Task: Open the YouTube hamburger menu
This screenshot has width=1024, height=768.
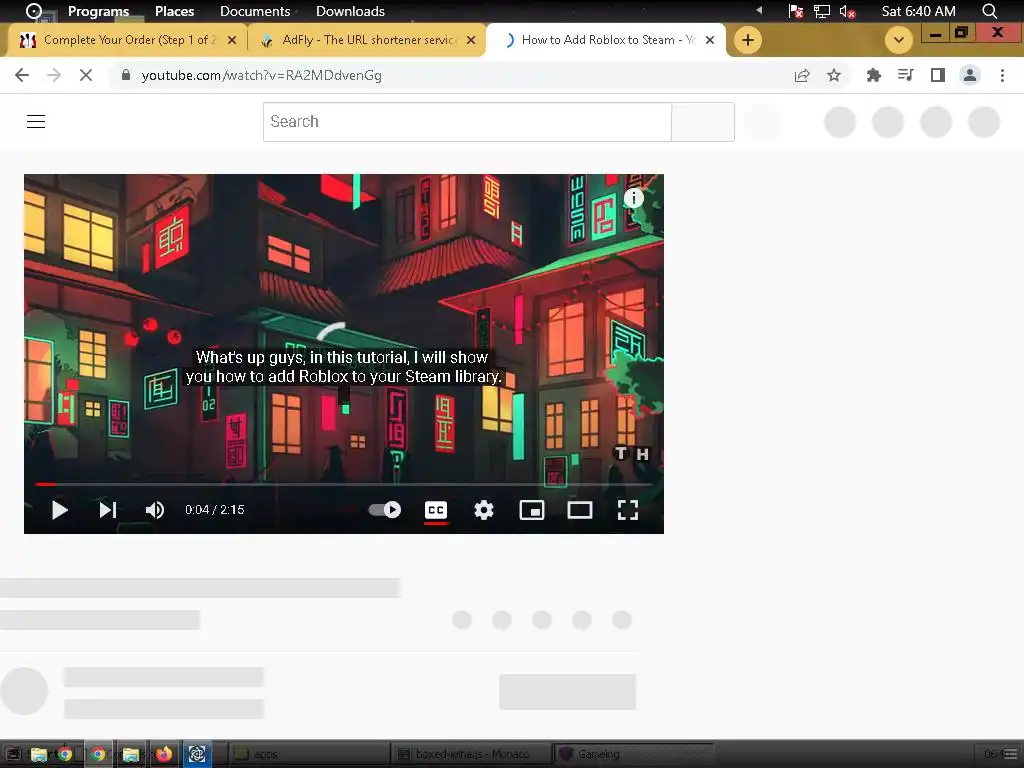Action: pyautogui.click(x=36, y=121)
